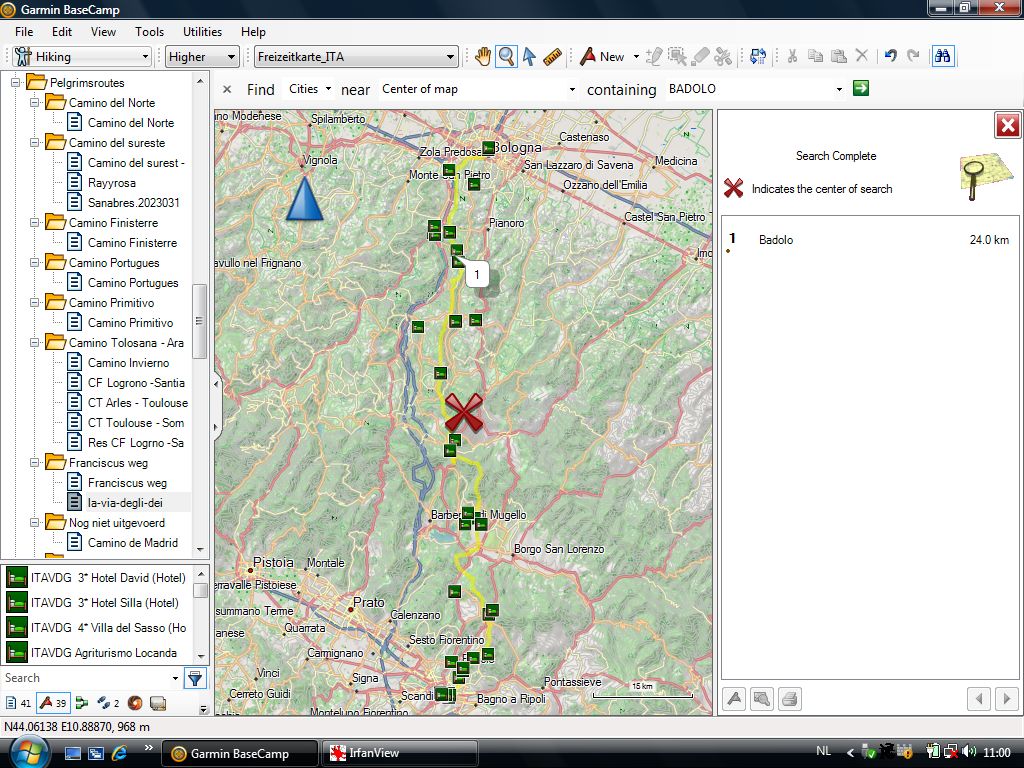1024x768 pixels.
Task: Open the Tools menu
Action: pyautogui.click(x=149, y=32)
